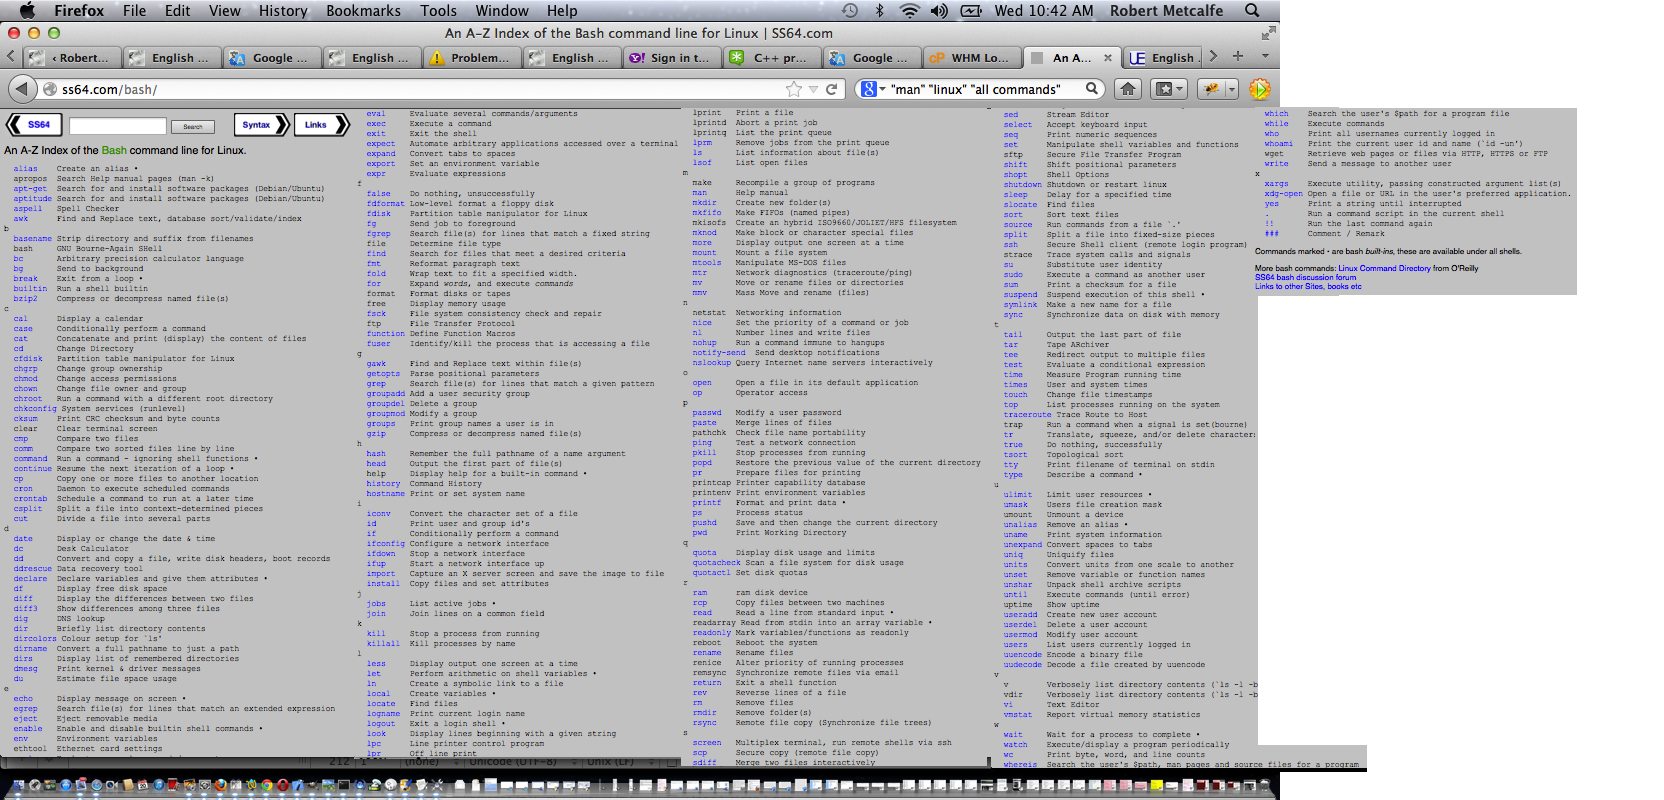1664x800 pixels.
Task: Reload the current page
Action: coord(831,89)
